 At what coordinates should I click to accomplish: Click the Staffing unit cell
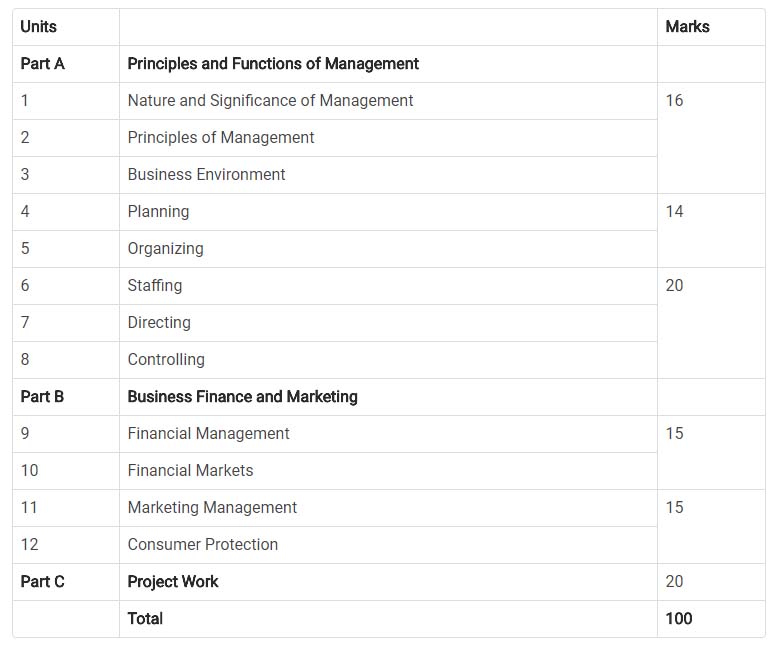coord(155,286)
